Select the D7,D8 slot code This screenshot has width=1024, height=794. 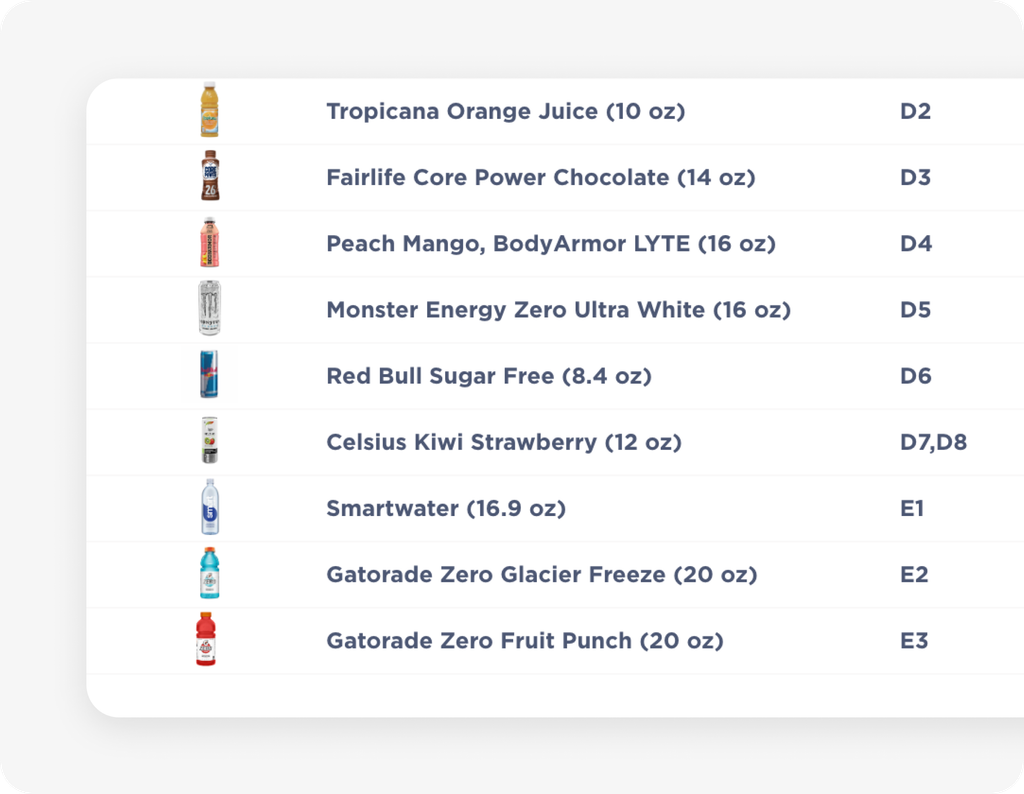tap(933, 442)
